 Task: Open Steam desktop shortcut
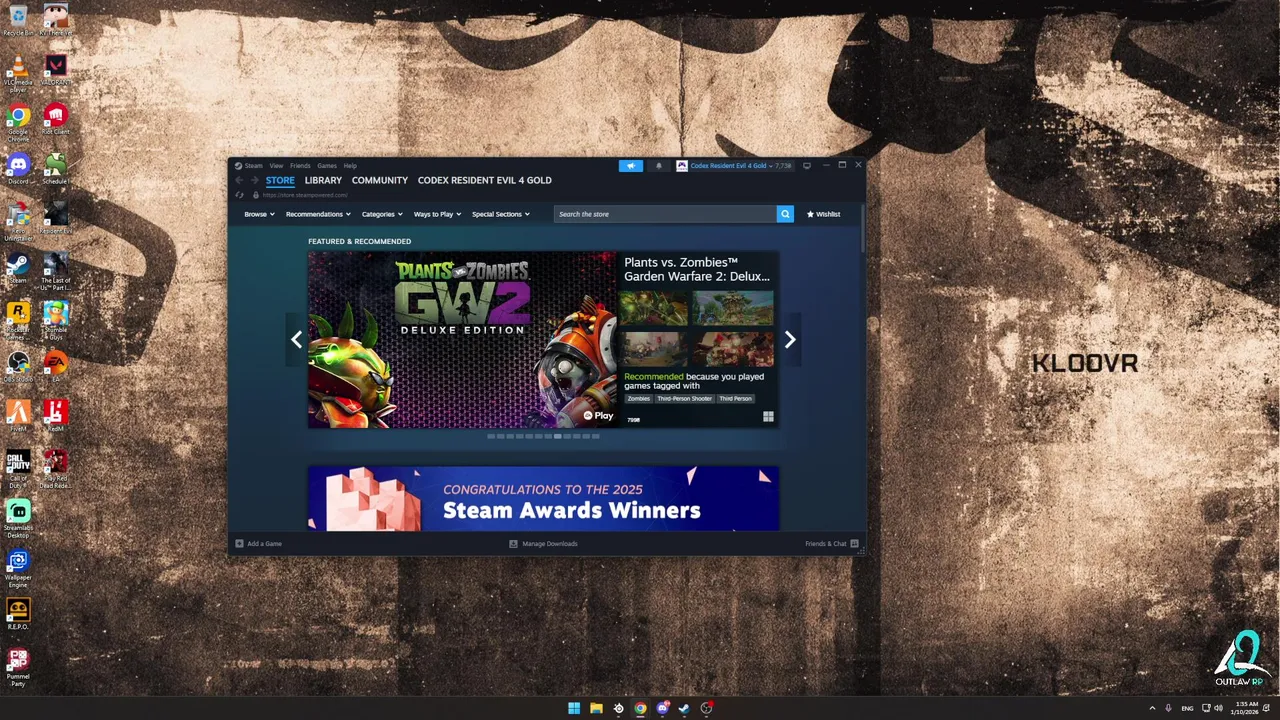[18, 267]
